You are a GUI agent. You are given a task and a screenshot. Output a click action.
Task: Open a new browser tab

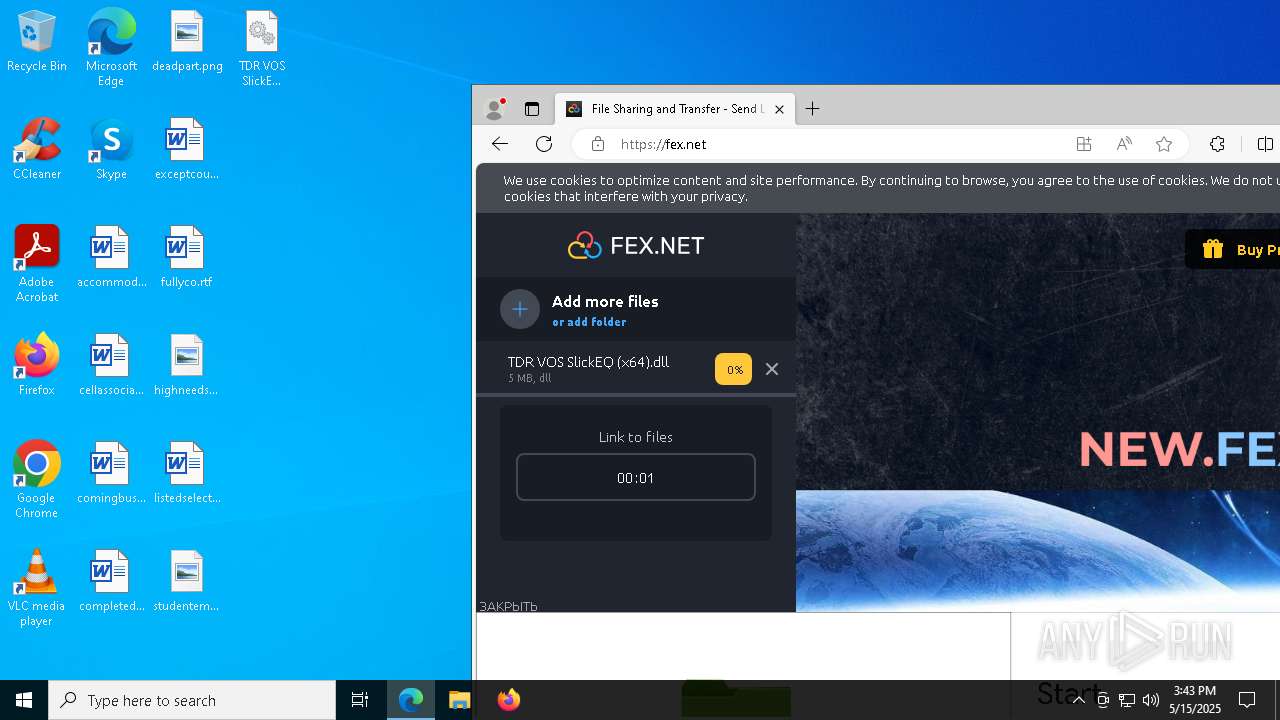pyautogui.click(x=813, y=109)
